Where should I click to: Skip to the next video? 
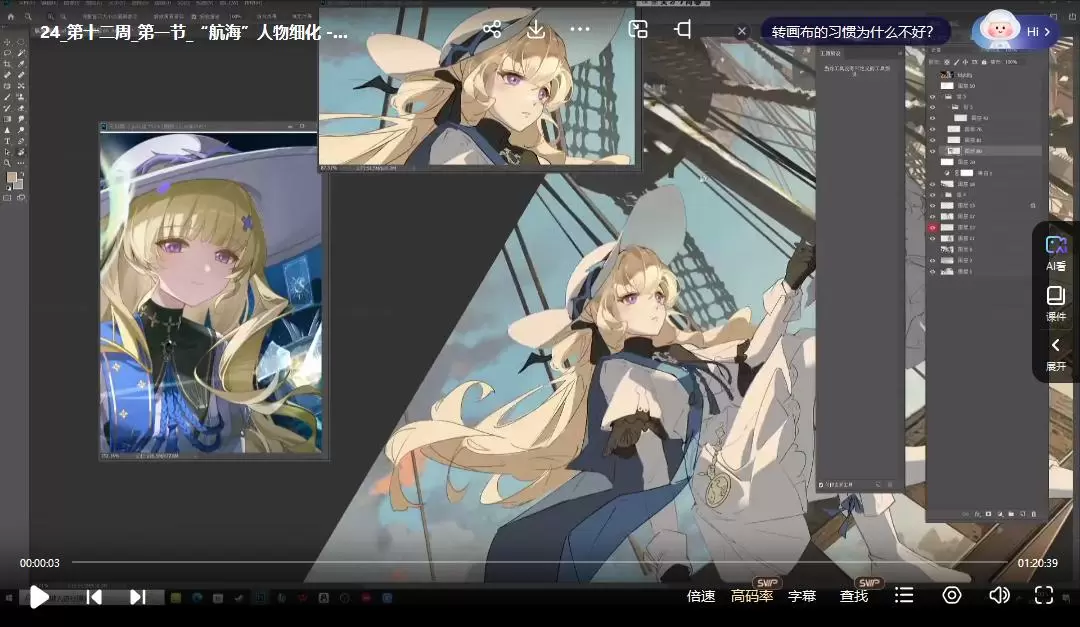point(138,597)
